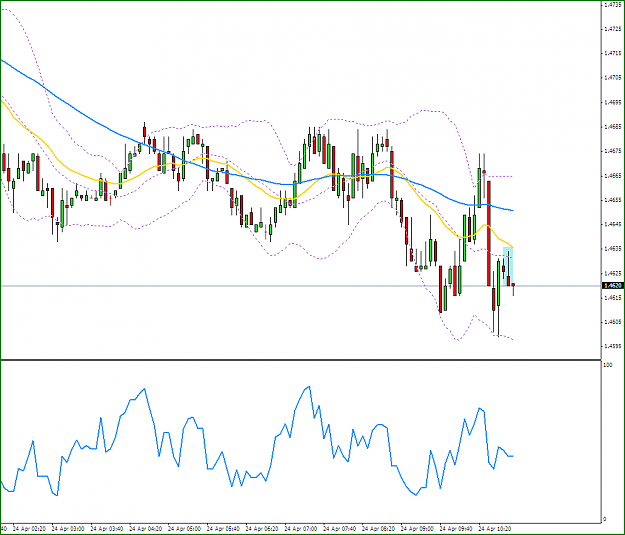Click the 24 Apr 05:40 time label
Viewport: 625px width, 535px height.
[223, 529]
